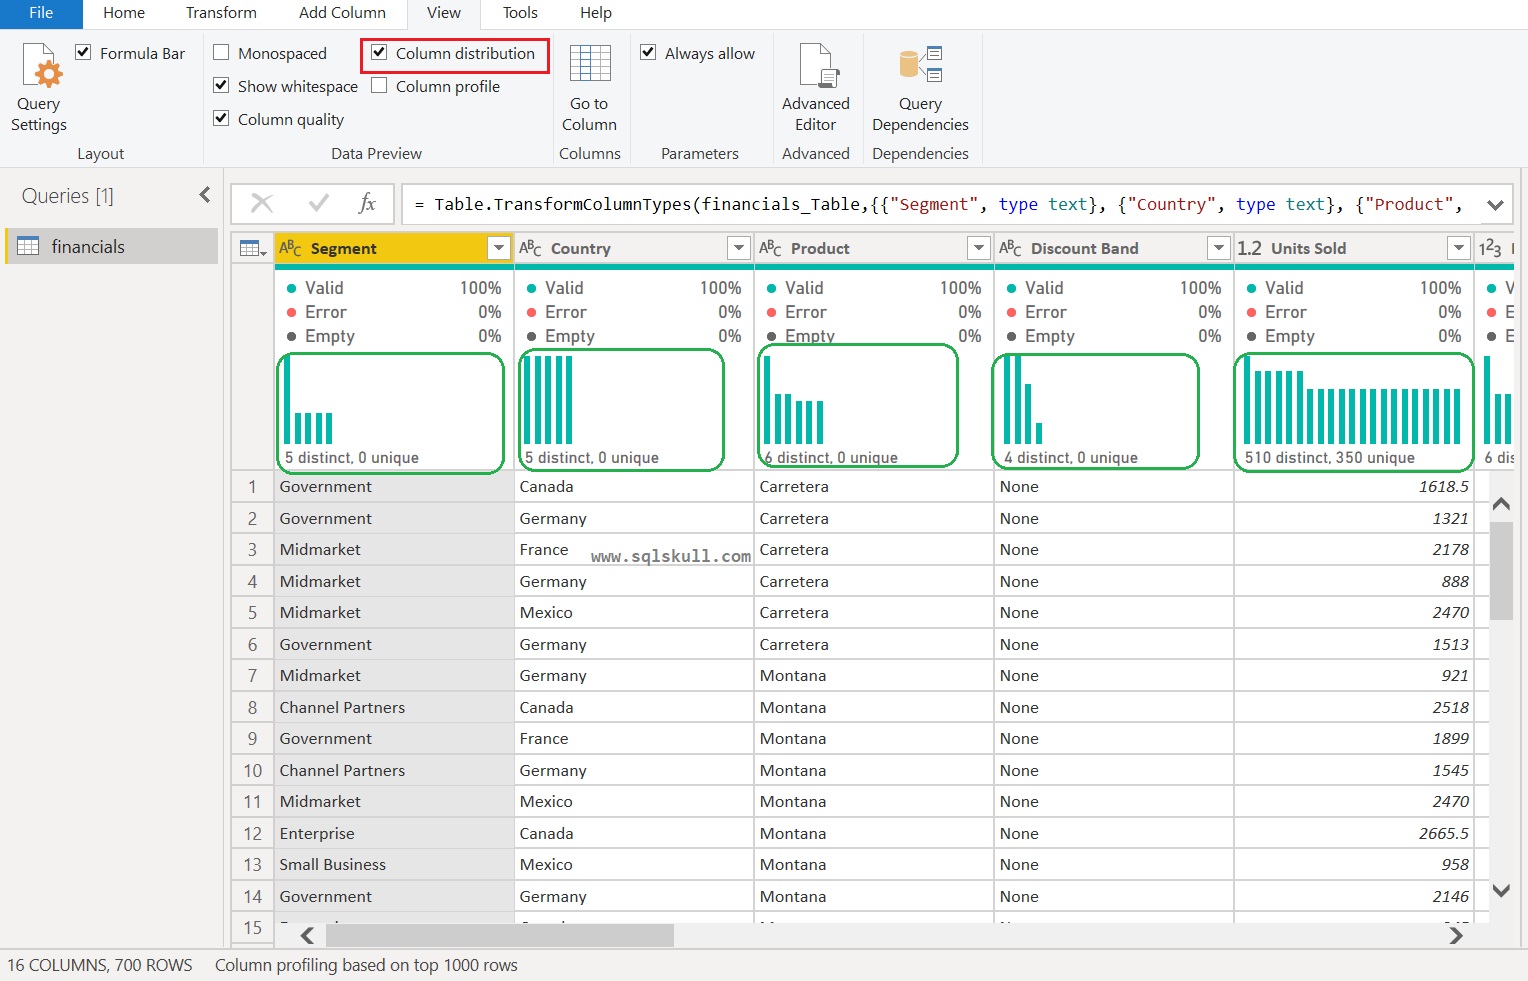Open the File menu

tap(41, 13)
